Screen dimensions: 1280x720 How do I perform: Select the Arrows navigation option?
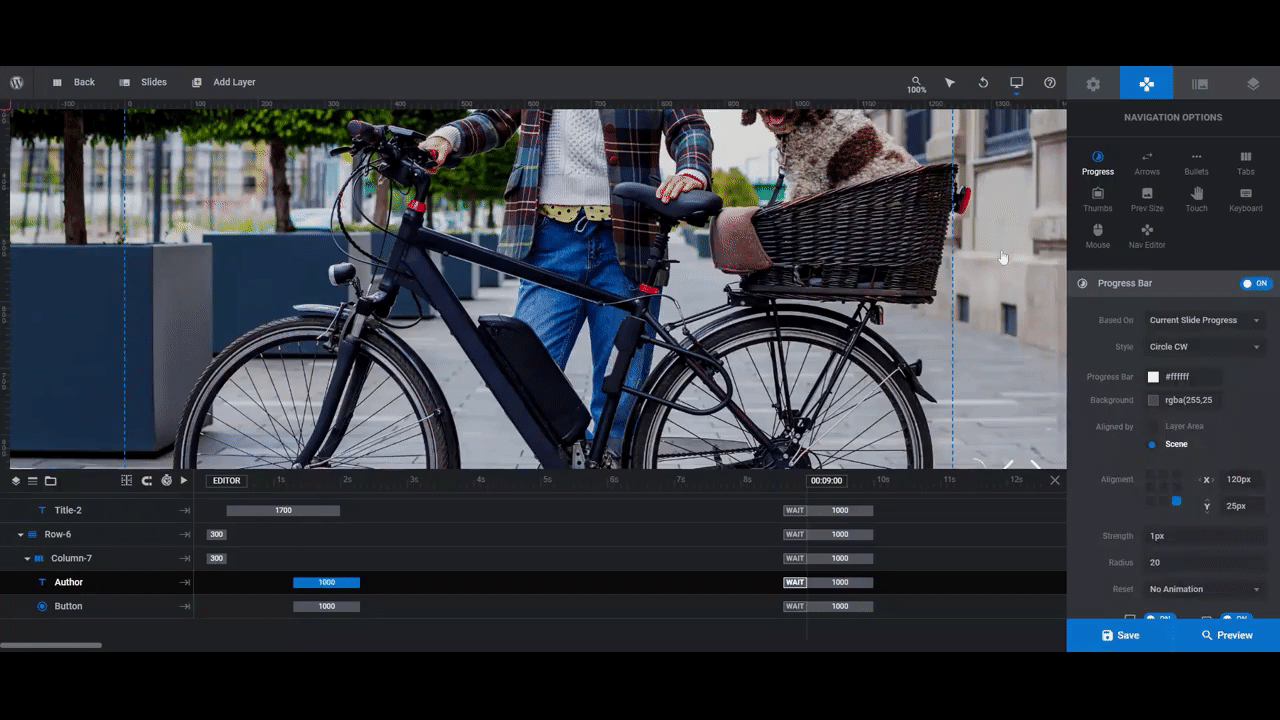point(1147,163)
